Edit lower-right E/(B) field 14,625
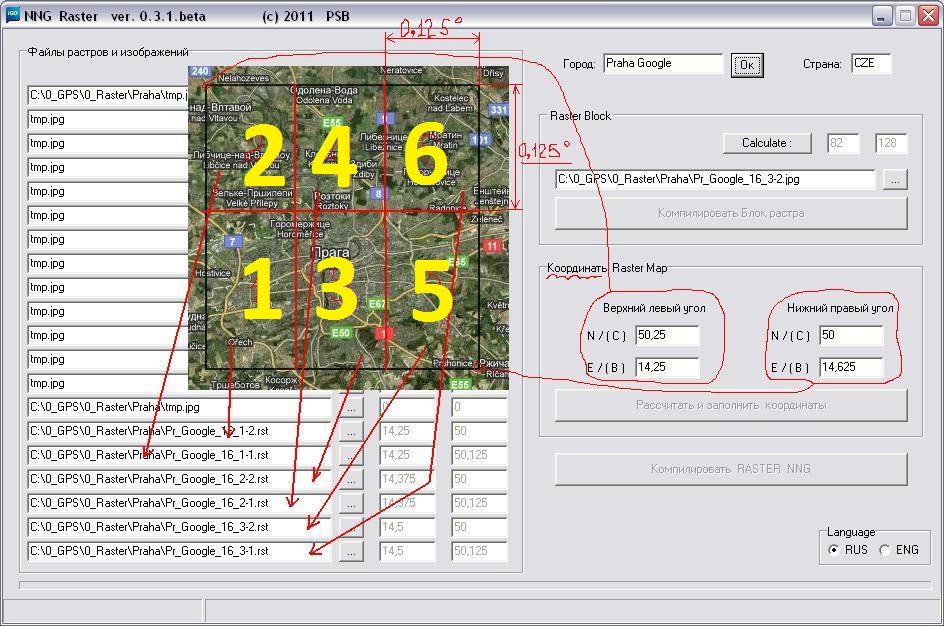 pyautogui.click(x=851, y=367)
